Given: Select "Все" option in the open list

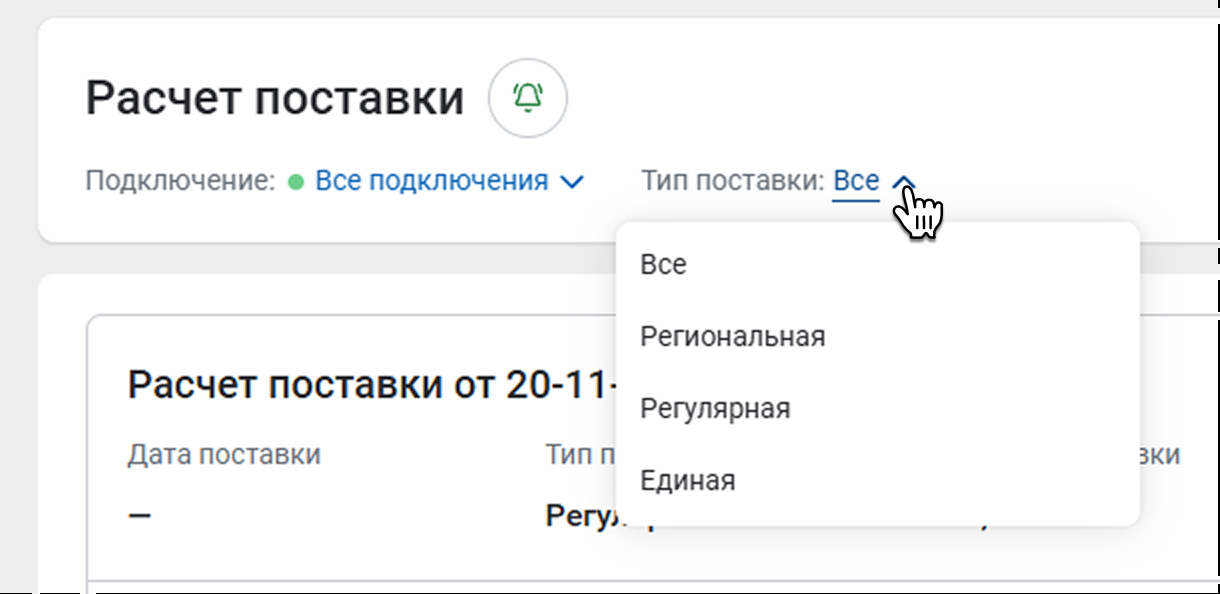Looking at the screenshot, I should 664,264.
